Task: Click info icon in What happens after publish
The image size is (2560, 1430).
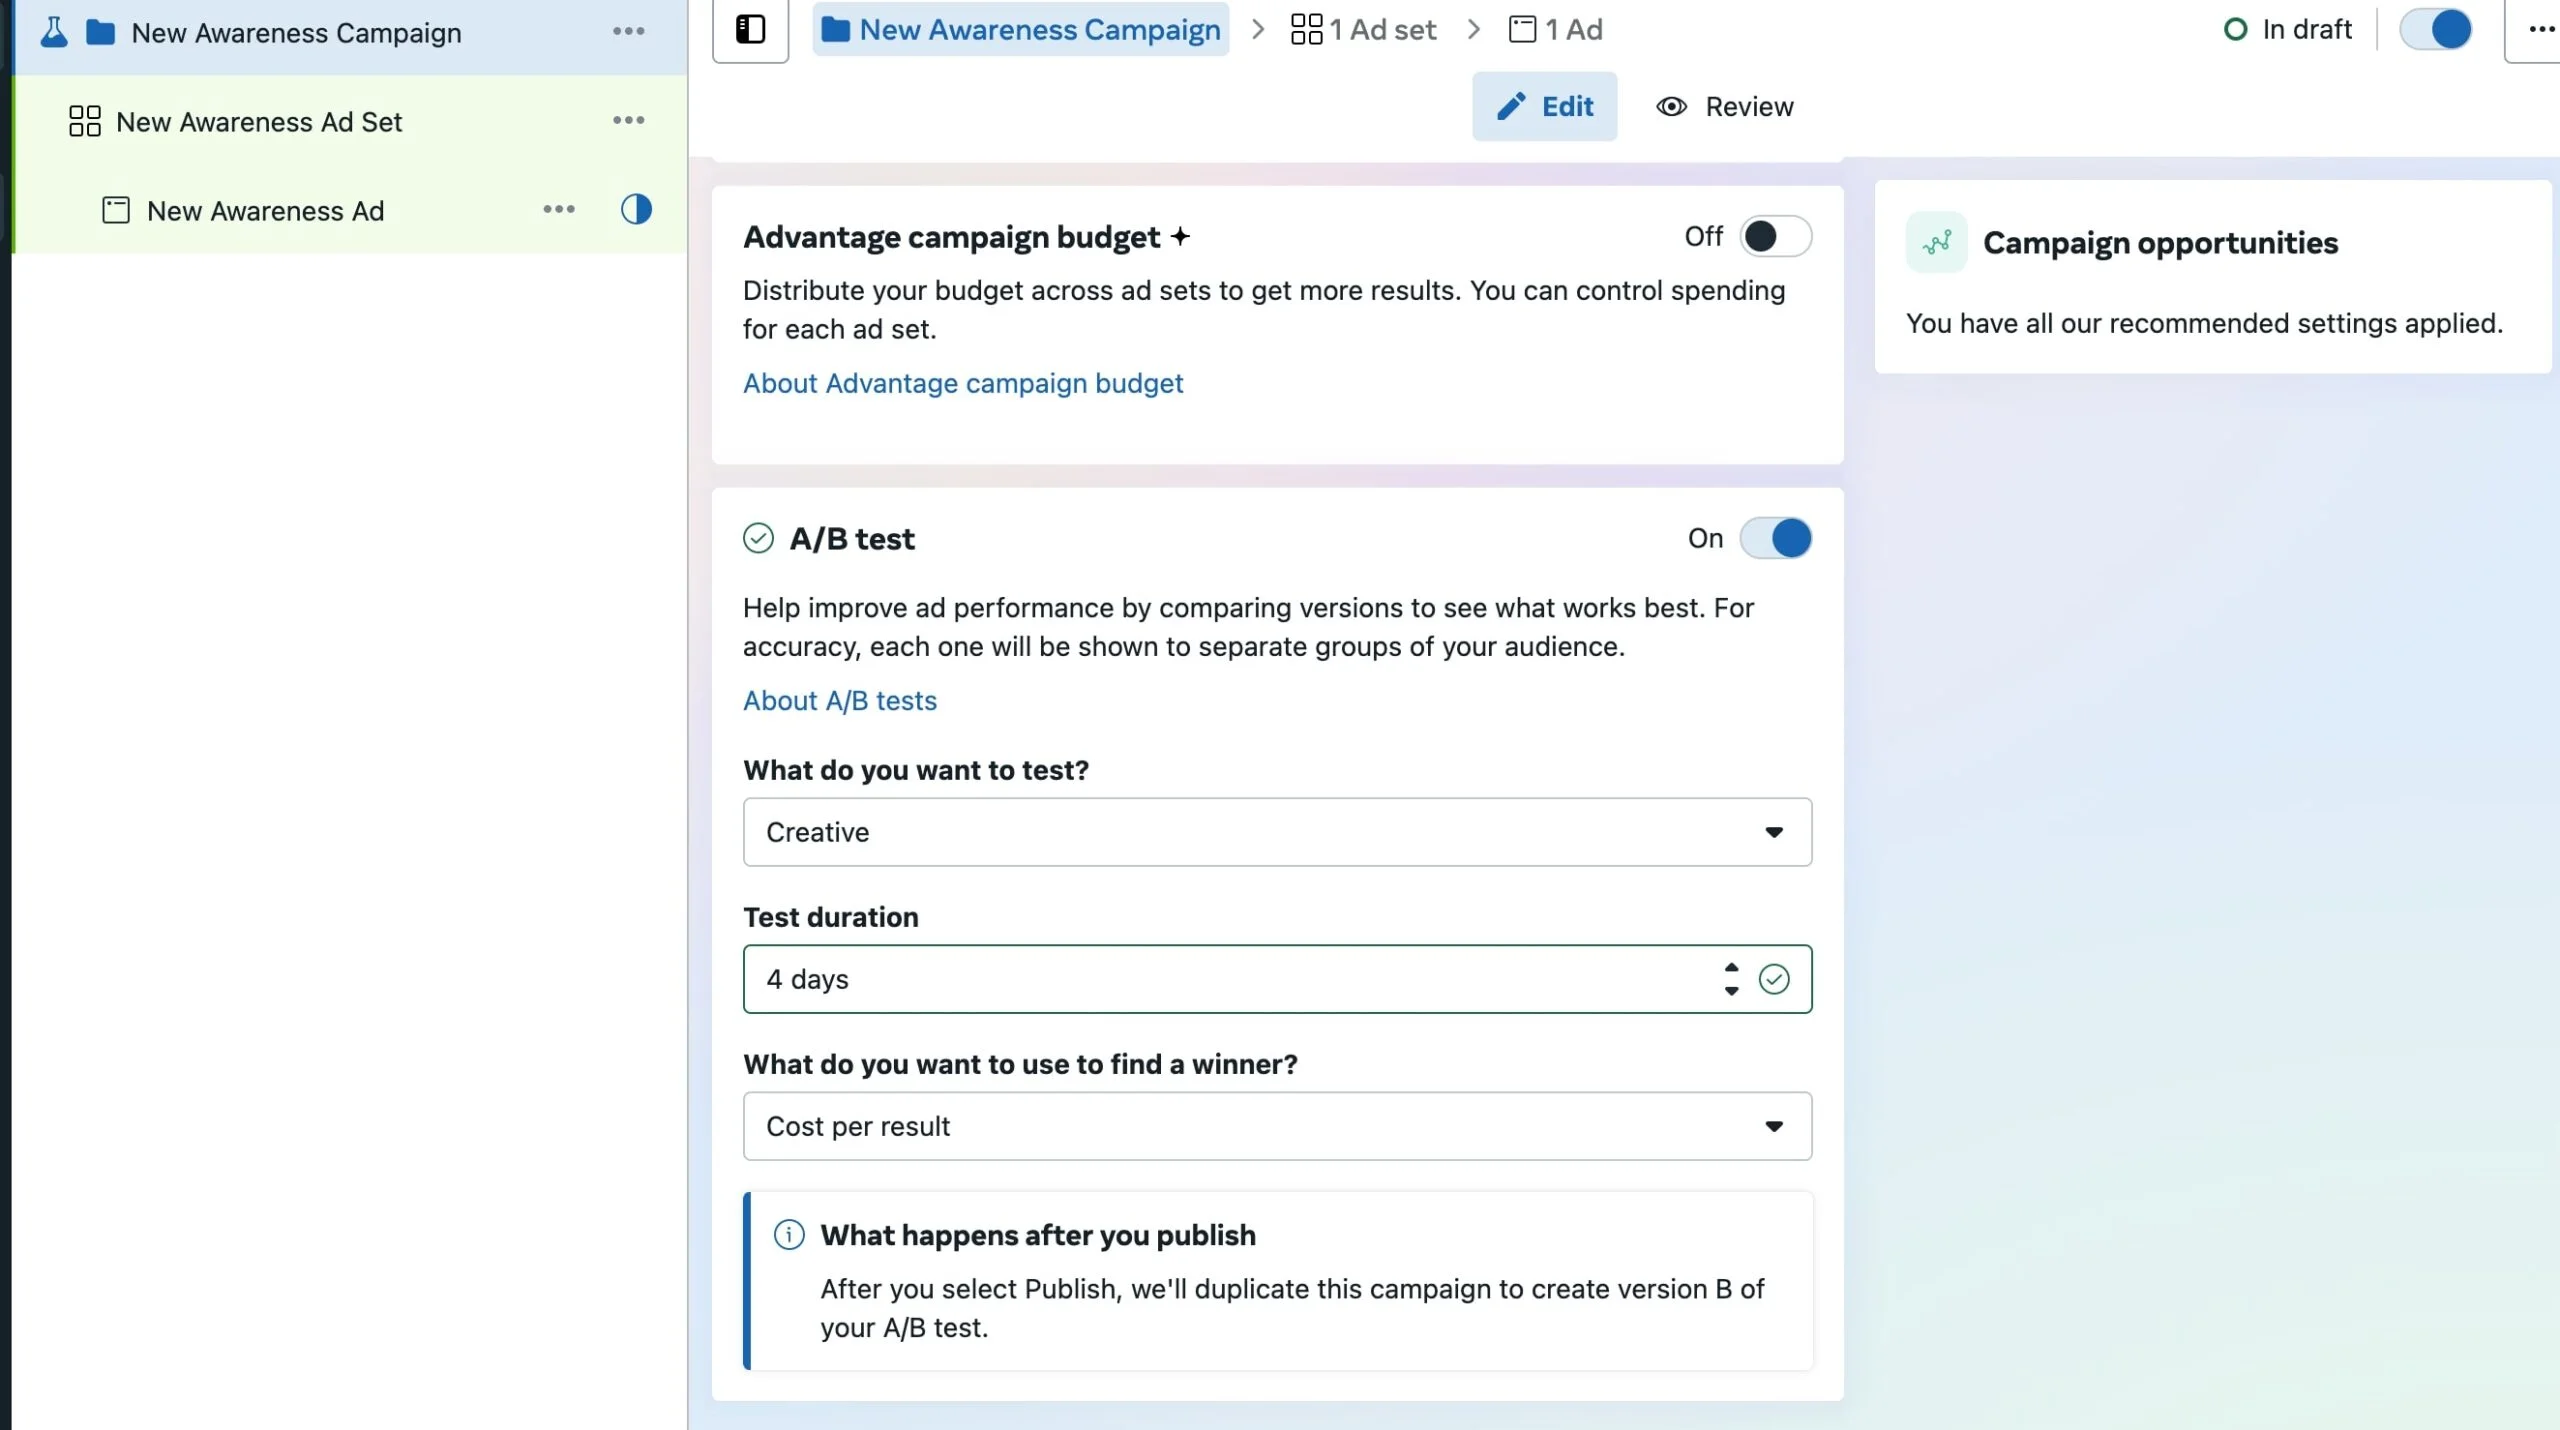Action: (789, 1236)
